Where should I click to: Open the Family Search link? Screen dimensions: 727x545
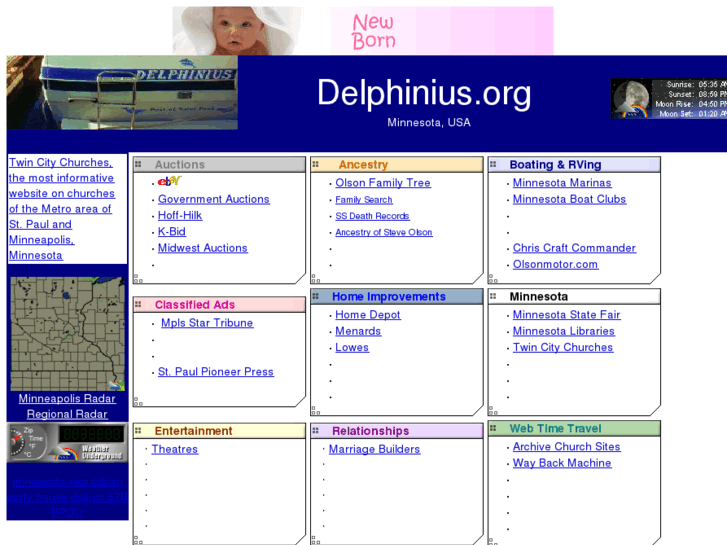coord(364,200)
